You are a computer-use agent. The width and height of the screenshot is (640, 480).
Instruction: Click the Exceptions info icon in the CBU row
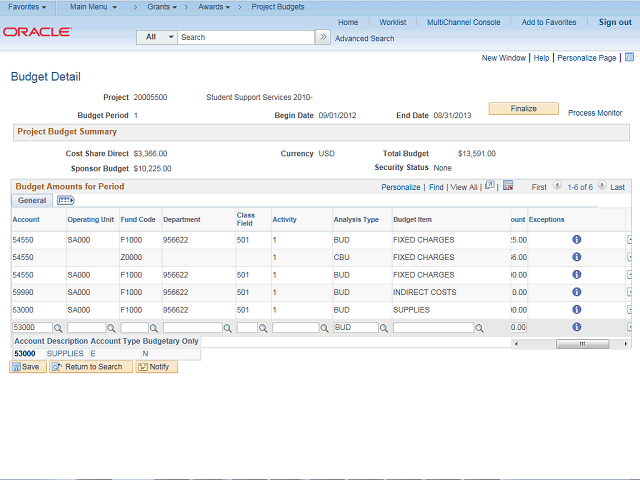tap(577, 257)
